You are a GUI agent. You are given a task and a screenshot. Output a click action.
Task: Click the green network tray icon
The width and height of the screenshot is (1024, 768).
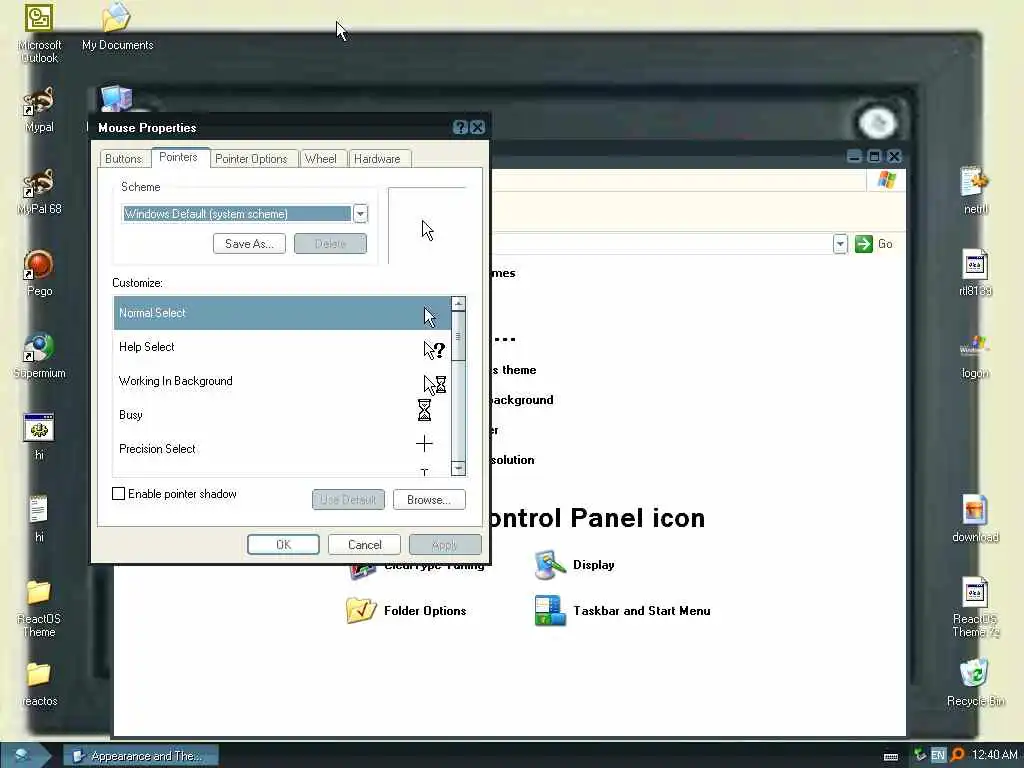click(x=920, y=755)
